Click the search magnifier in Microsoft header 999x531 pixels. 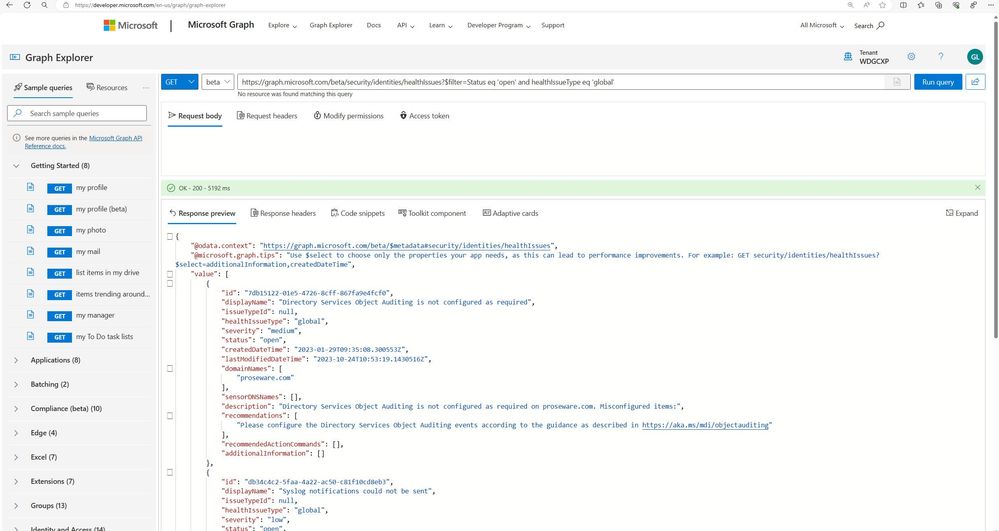[x=880, y=25]
